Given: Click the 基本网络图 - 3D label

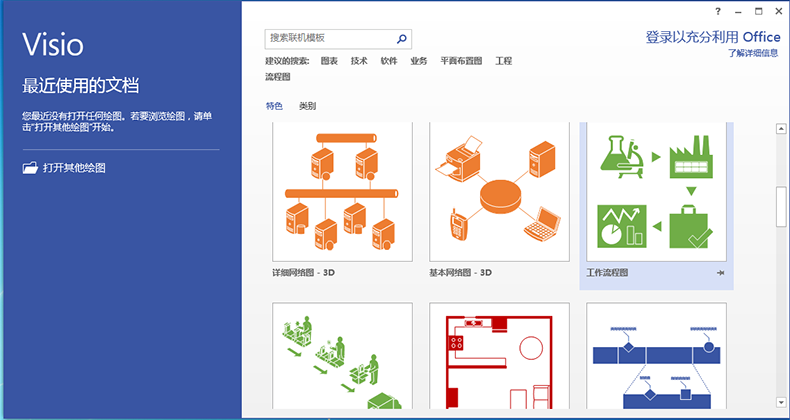Looking at the screenshot, I should tap(460, 273).
